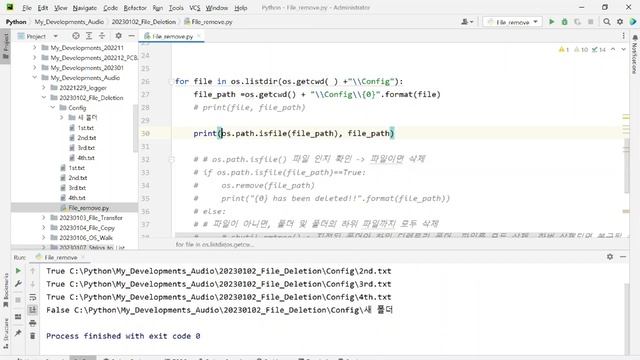
Task: Open the Refactor menu
Action: 135,8
